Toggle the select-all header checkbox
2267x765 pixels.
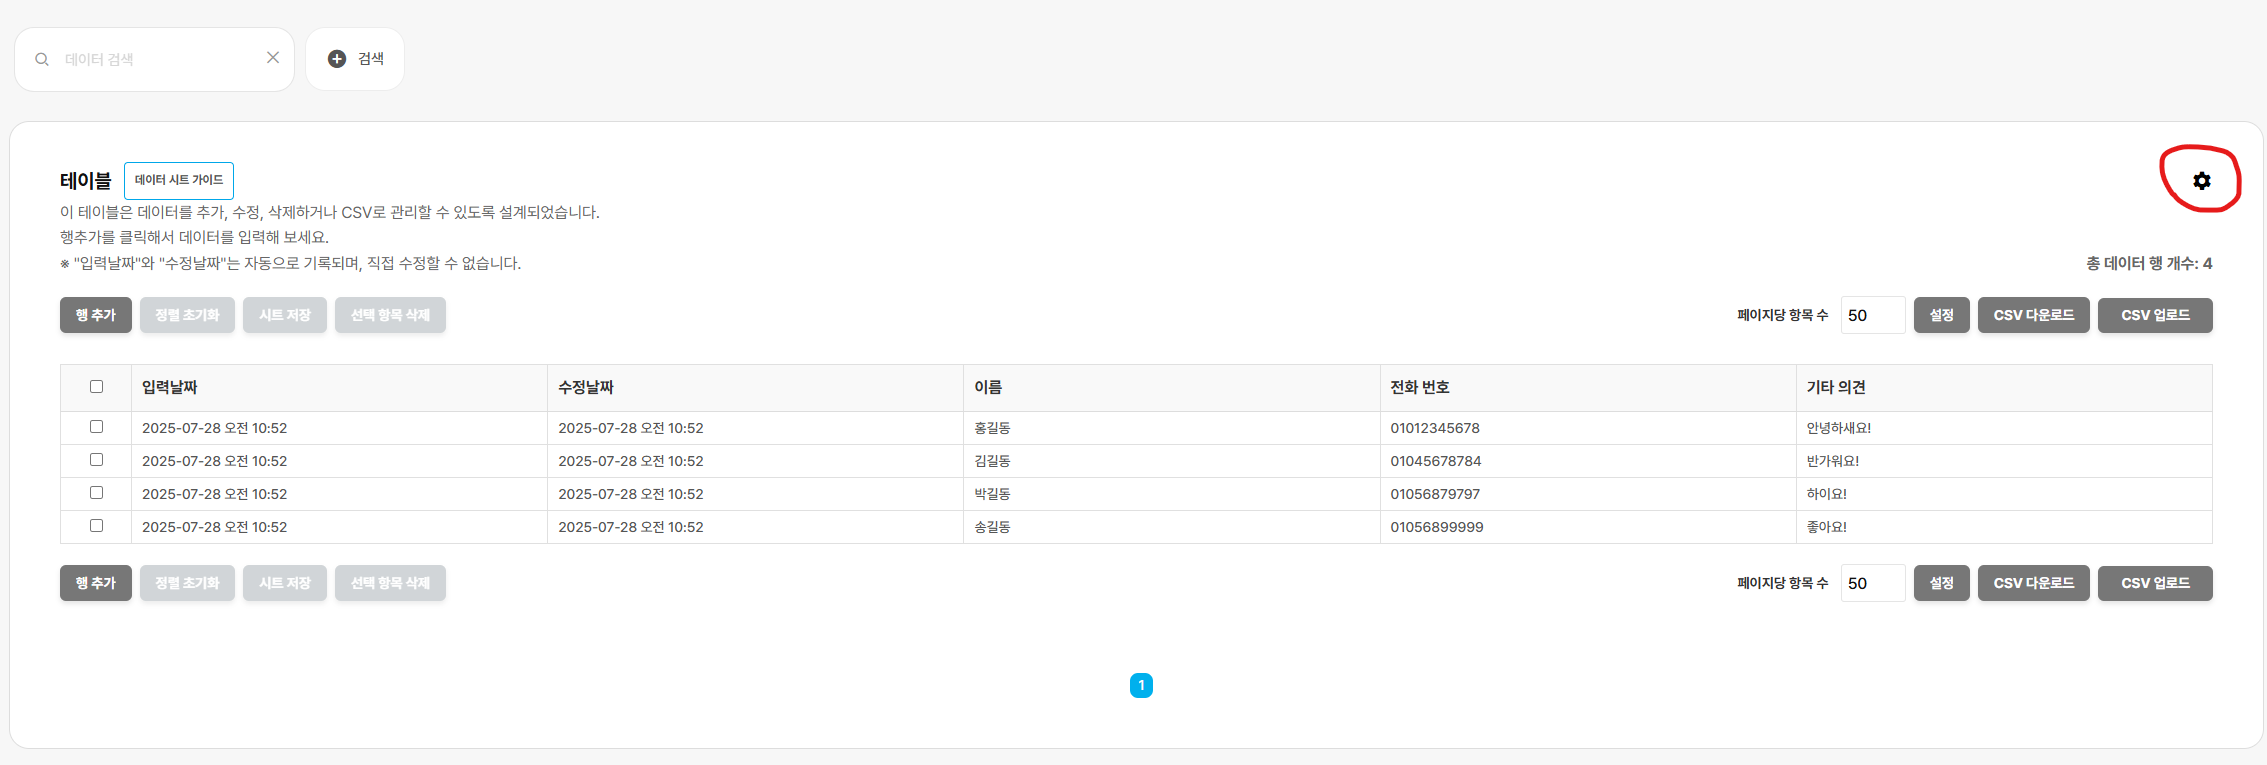point(97,386)
